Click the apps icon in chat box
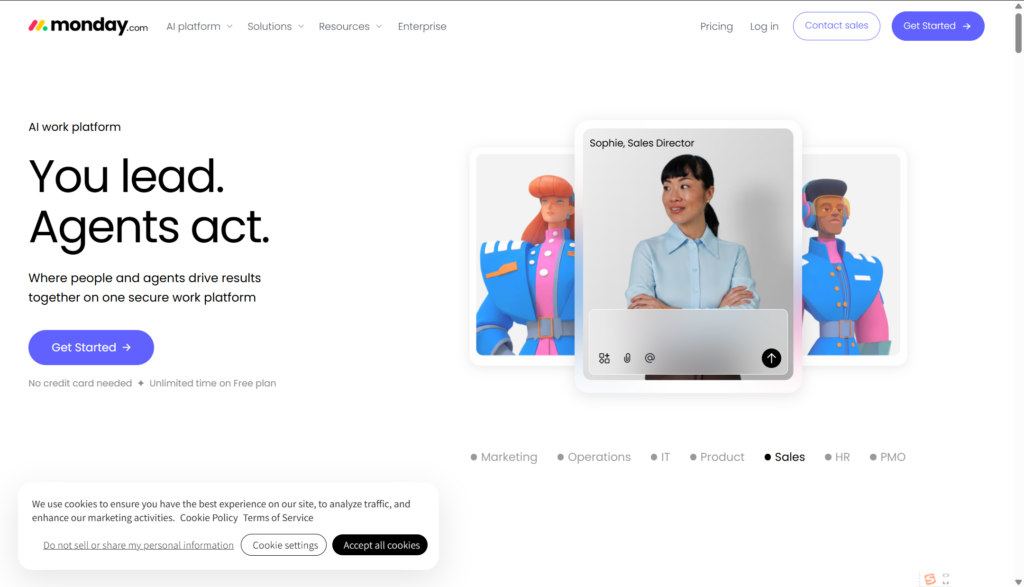The image size is (1024, 587). pyautogui.click(x=604, y=358)
